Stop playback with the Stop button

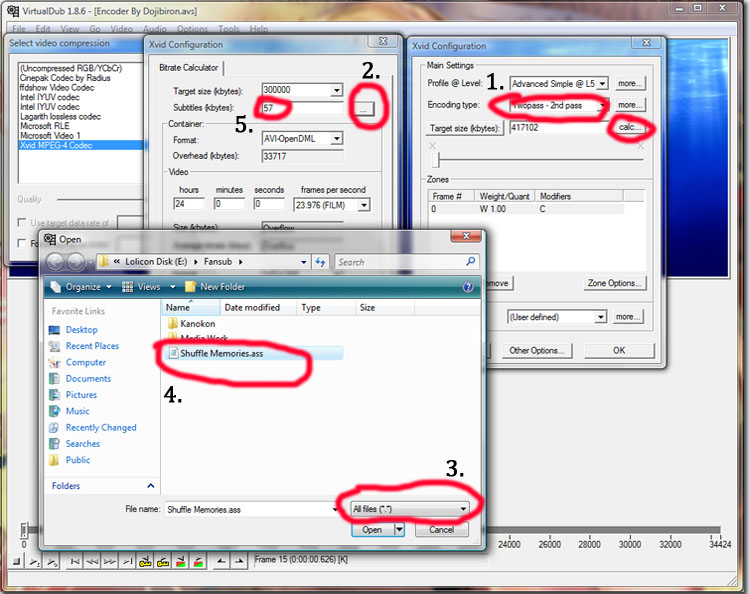coord(16,561)
